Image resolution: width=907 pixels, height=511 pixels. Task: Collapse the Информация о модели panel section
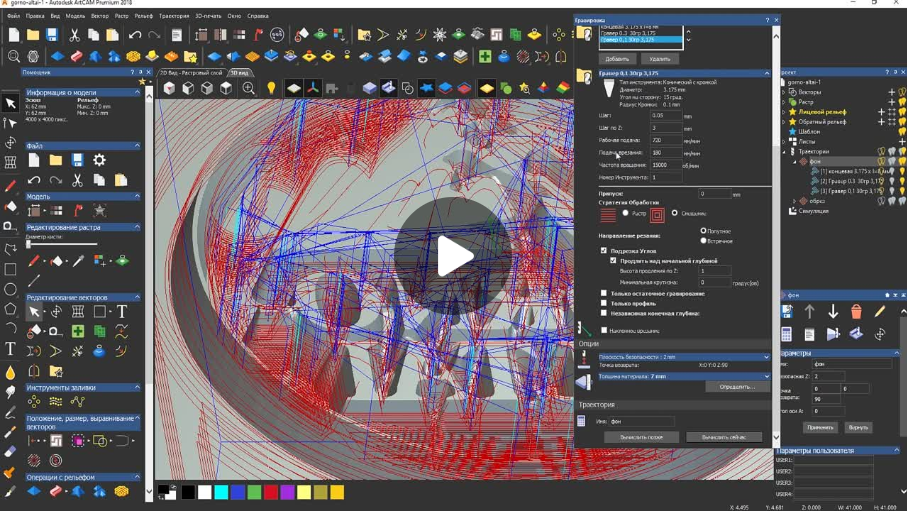coord(137,92)
